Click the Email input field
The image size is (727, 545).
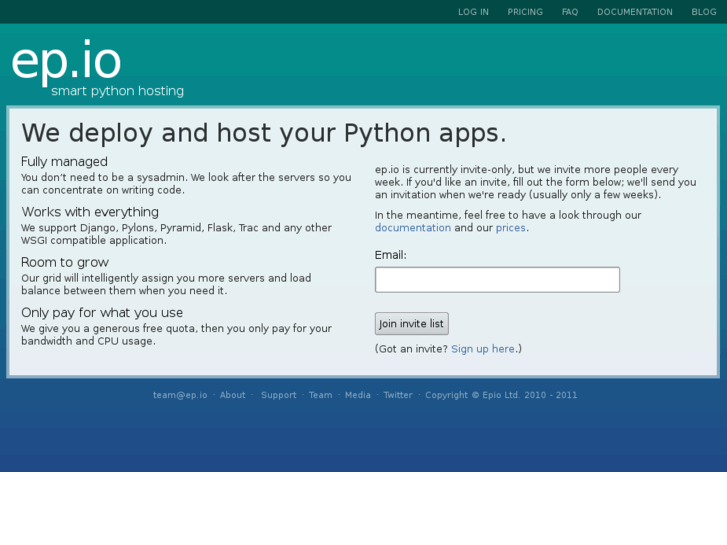click(x=497, y=280)
